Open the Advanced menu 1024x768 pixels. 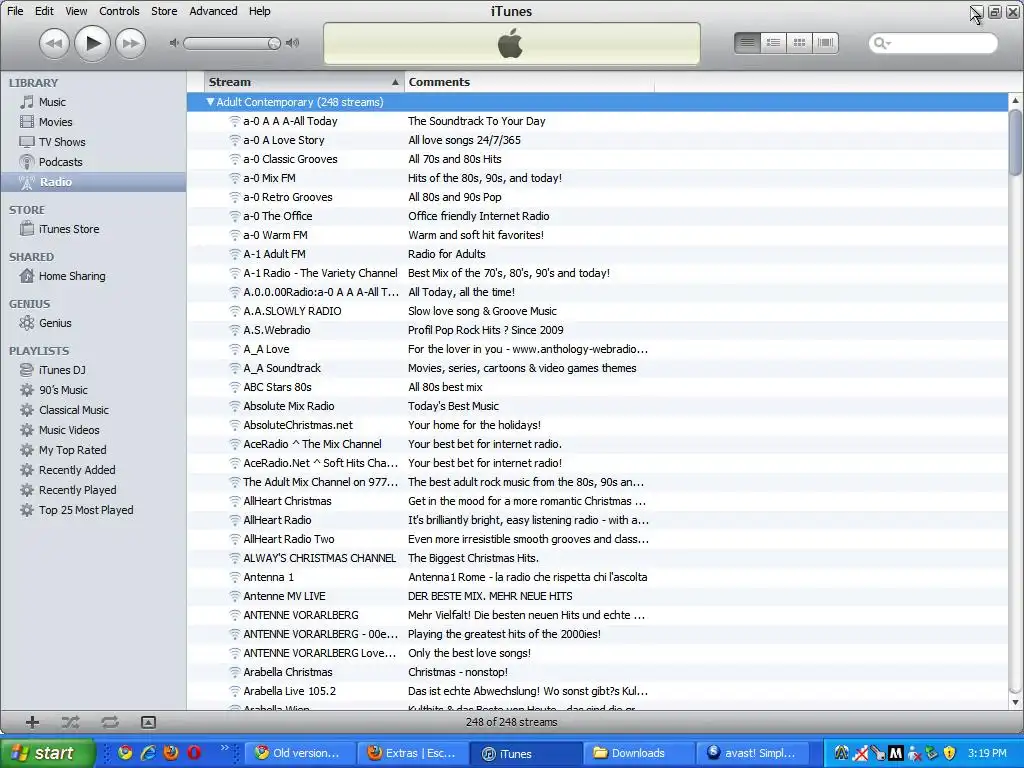[213, 11]
